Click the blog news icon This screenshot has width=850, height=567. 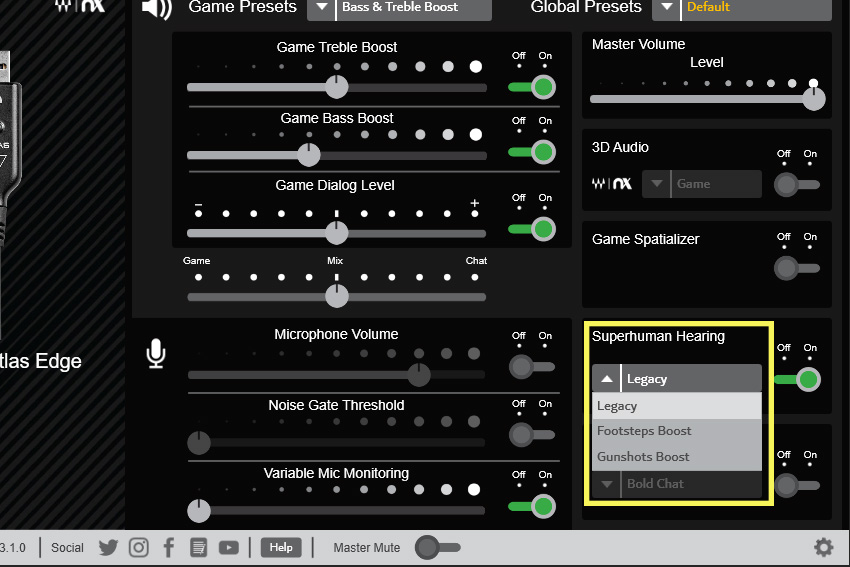[x=198, y=547]
